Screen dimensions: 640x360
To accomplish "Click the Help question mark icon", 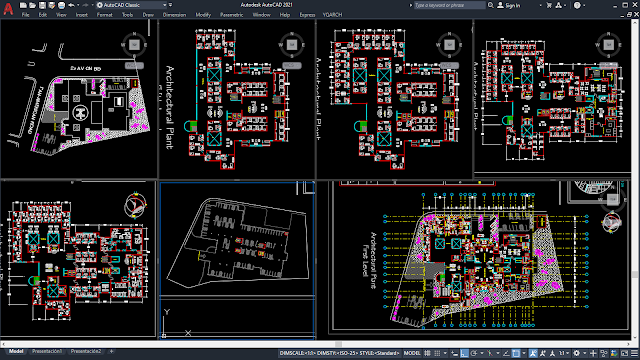I will point(577,5).
